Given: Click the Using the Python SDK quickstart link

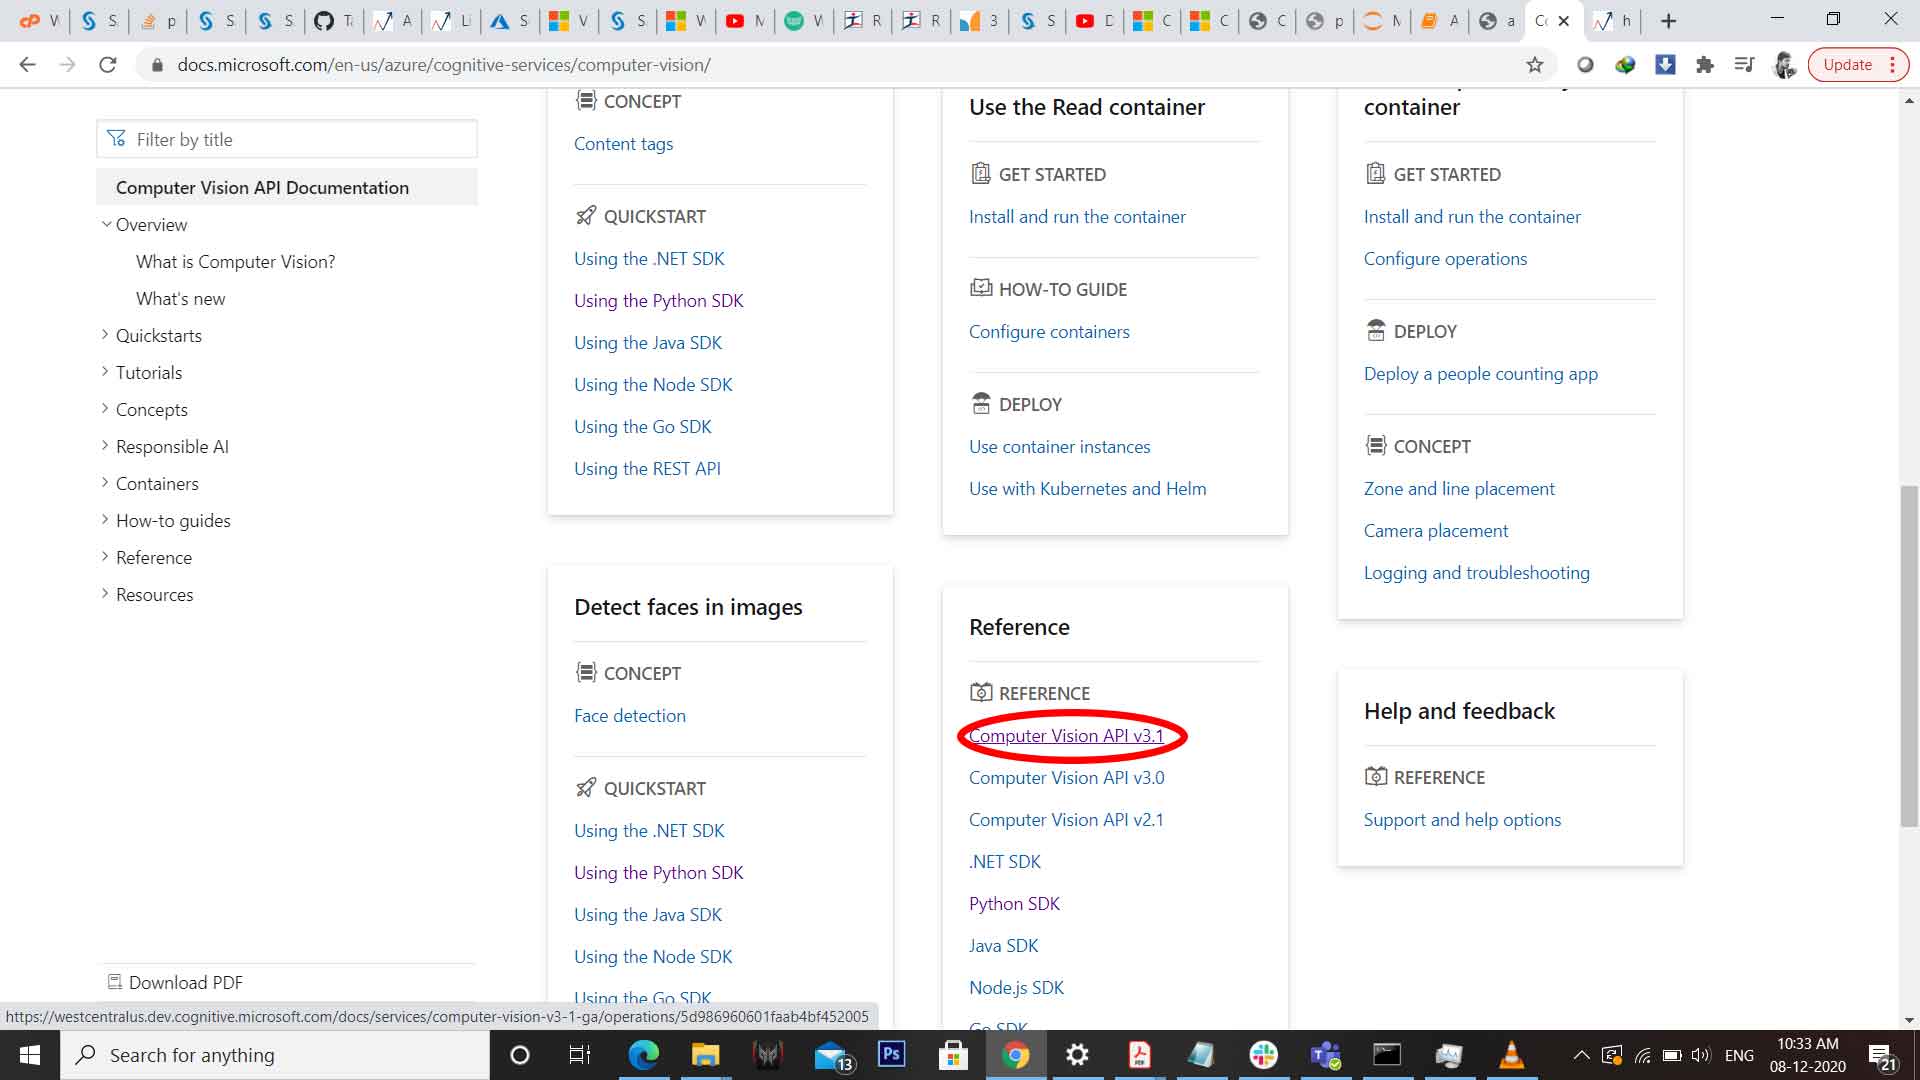Looking at the screenshot, I should pyautogui.click(x=658, y=299).
